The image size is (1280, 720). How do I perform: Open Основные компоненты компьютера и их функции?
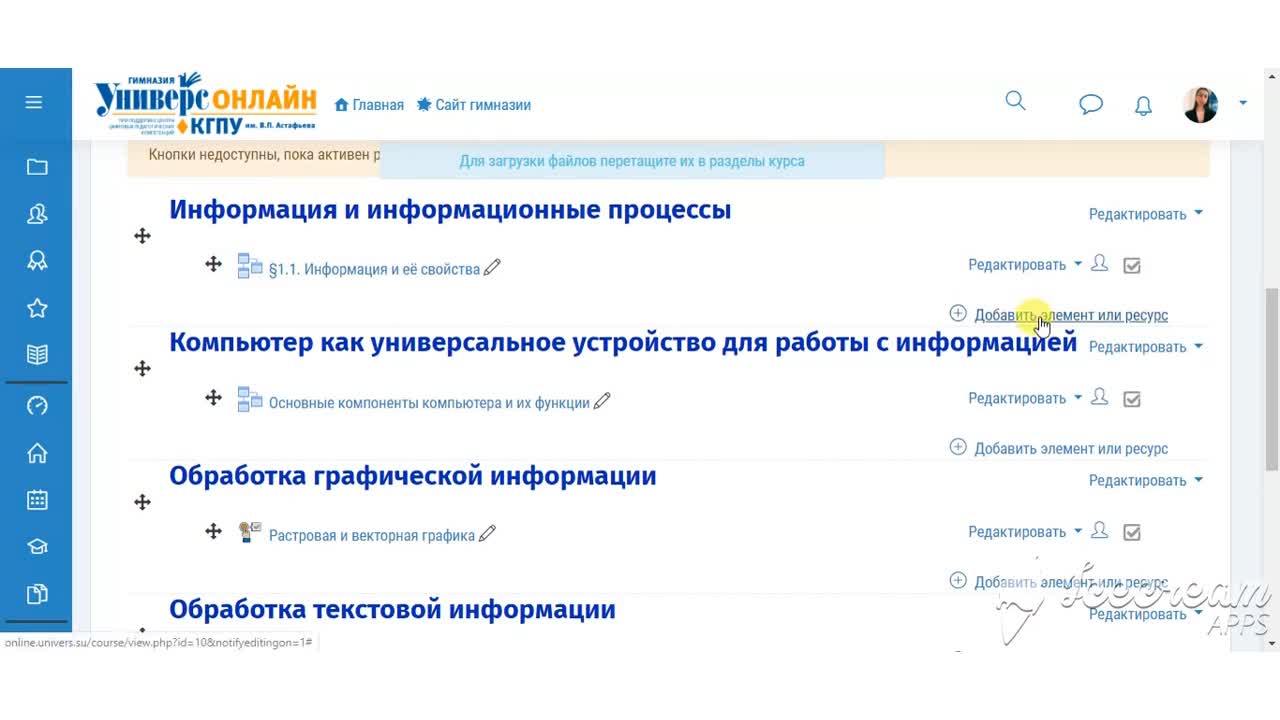coord(429,403)
